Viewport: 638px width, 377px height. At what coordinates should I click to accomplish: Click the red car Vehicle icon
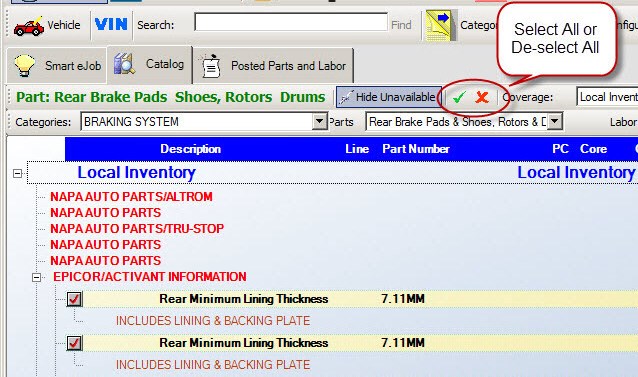tap(28, 26)
